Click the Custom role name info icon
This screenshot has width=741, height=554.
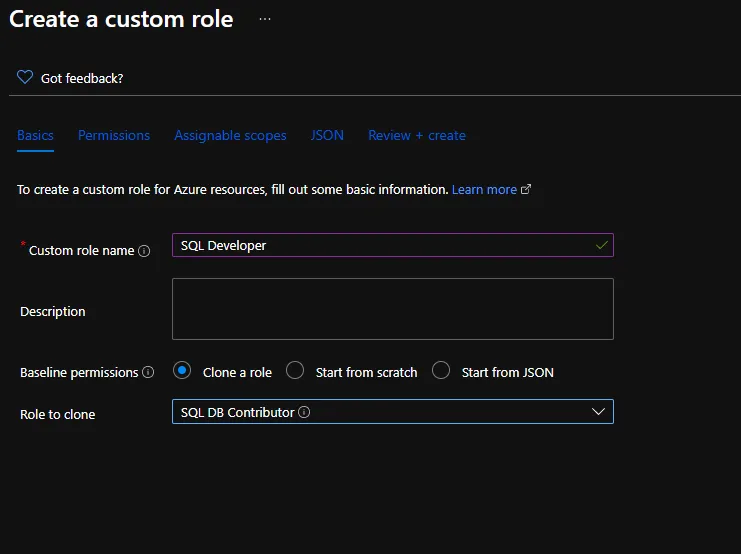click(x=144, y=251)
